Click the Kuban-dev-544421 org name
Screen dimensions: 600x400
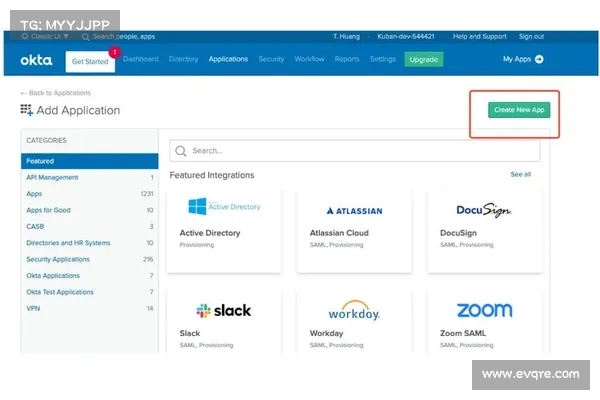click(406, 36)
